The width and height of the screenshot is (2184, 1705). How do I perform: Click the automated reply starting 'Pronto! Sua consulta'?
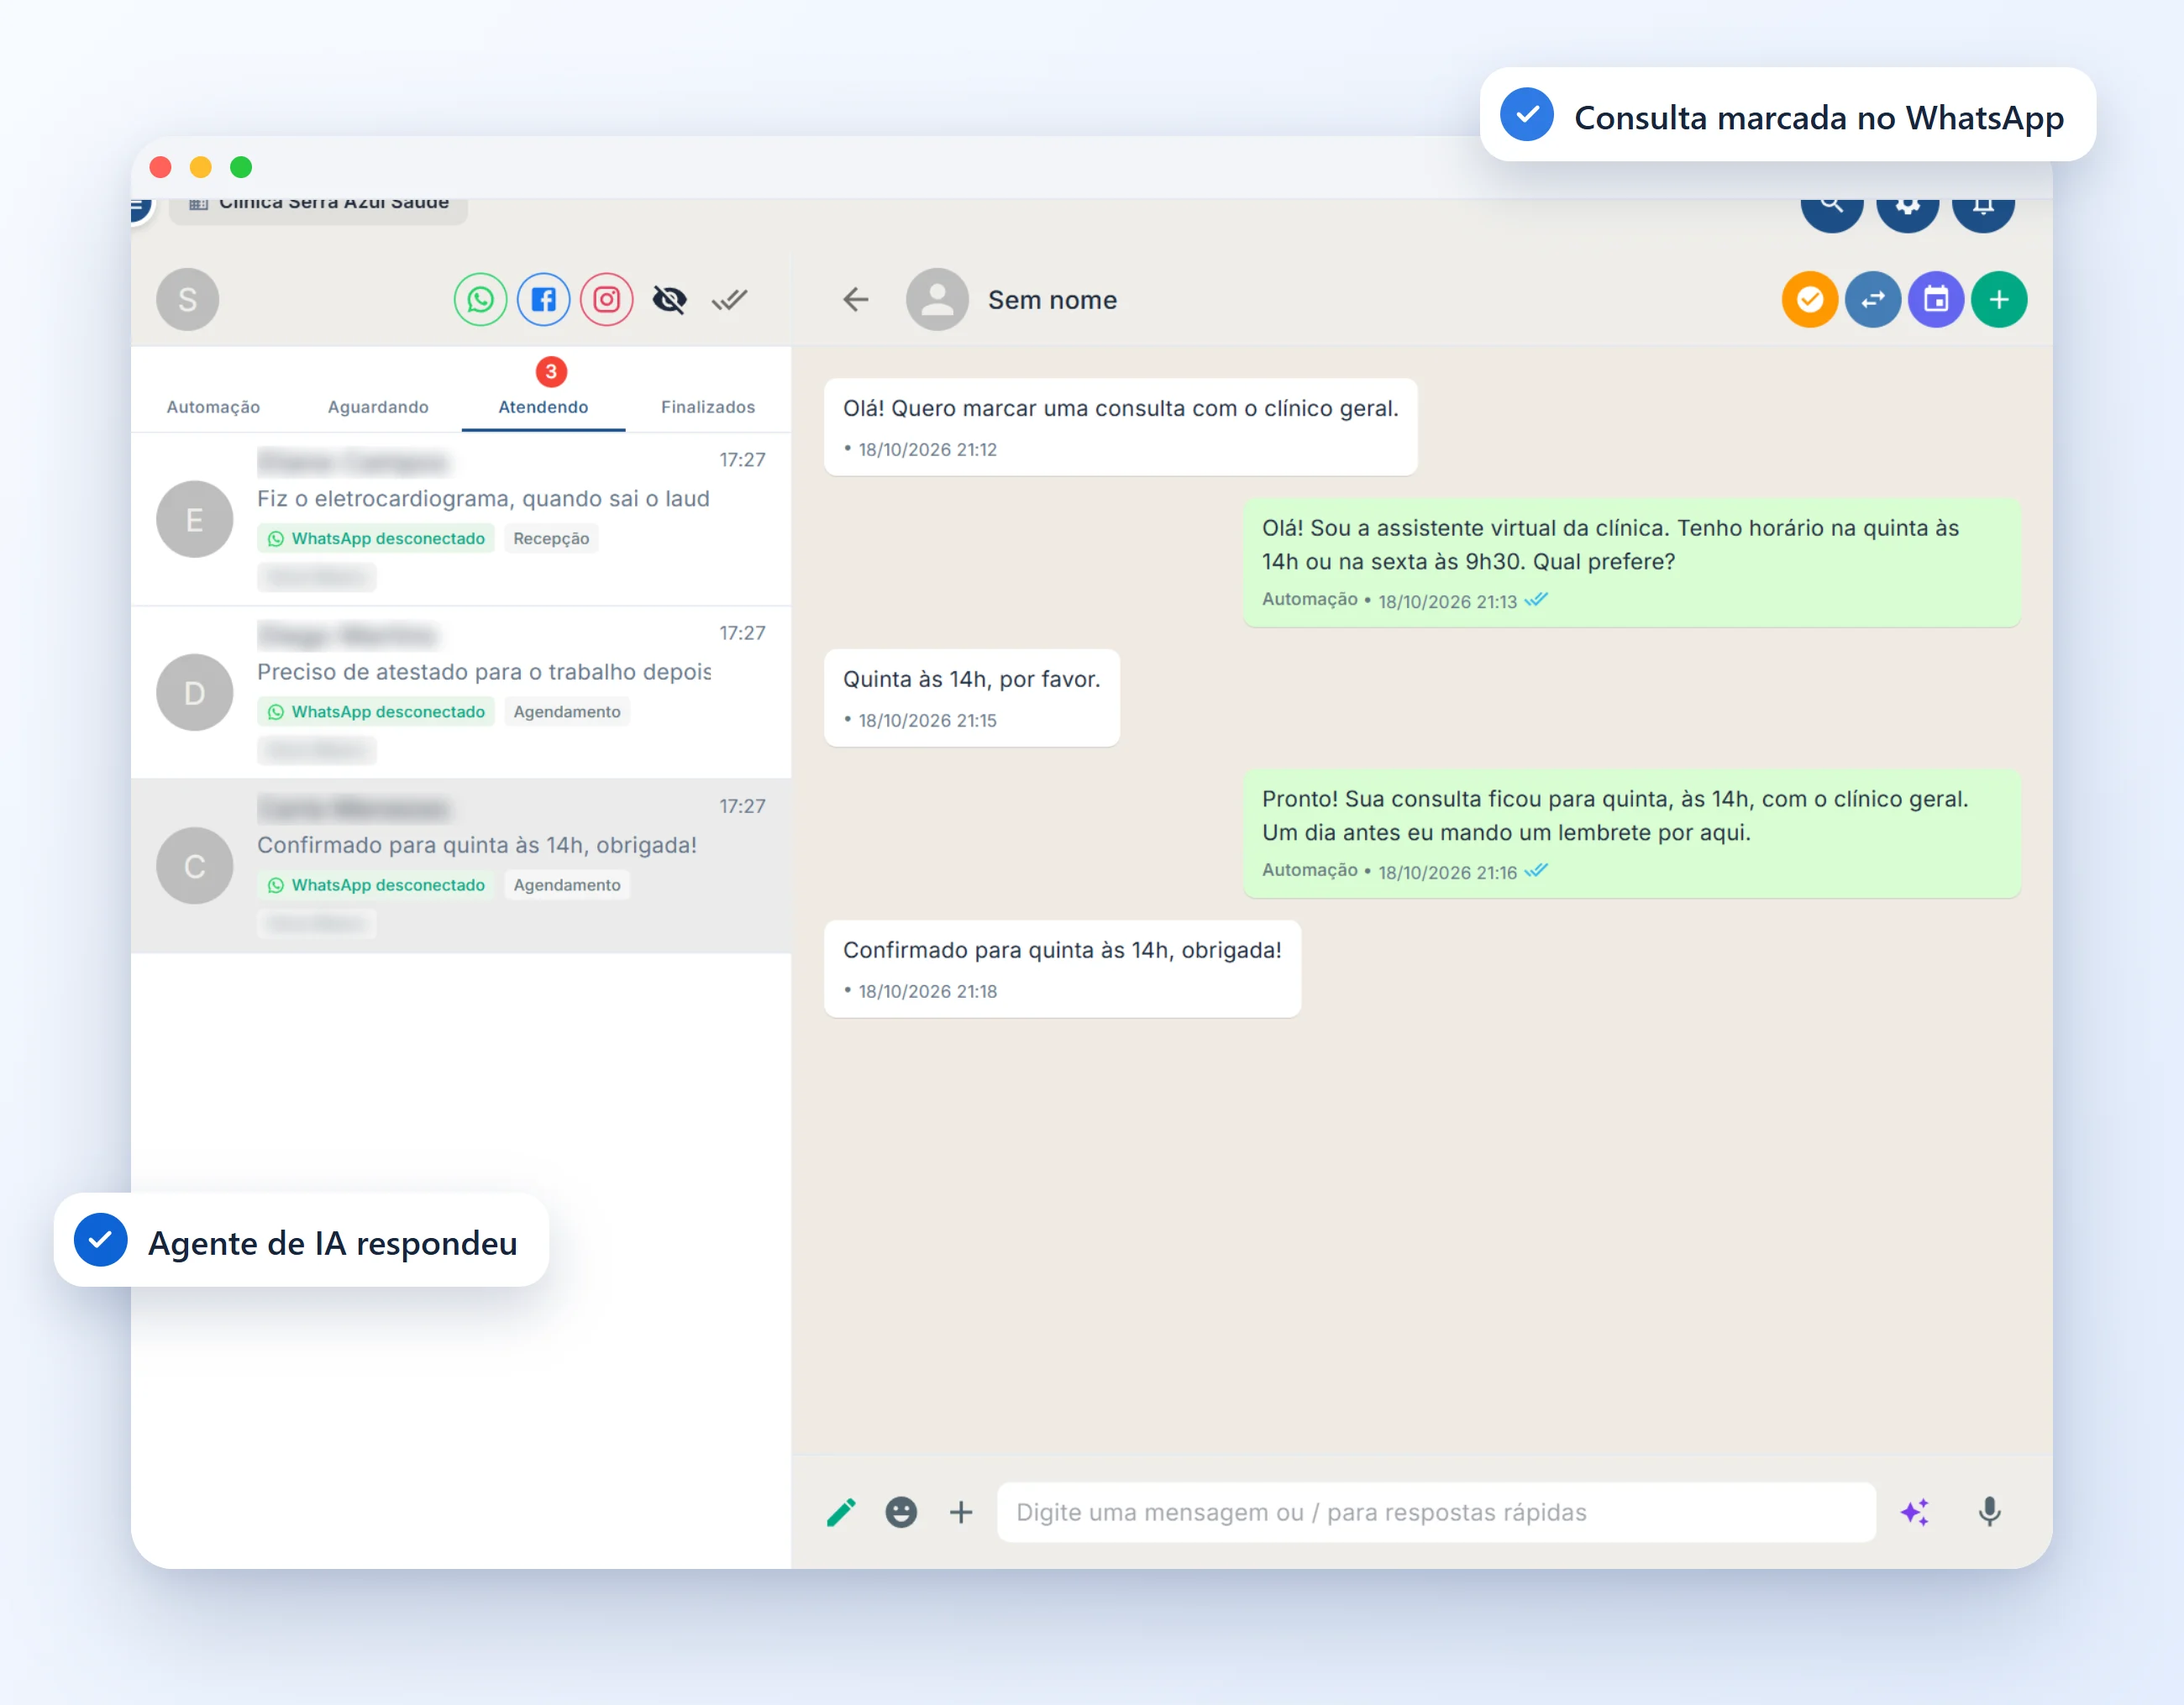coord(1632,833)
